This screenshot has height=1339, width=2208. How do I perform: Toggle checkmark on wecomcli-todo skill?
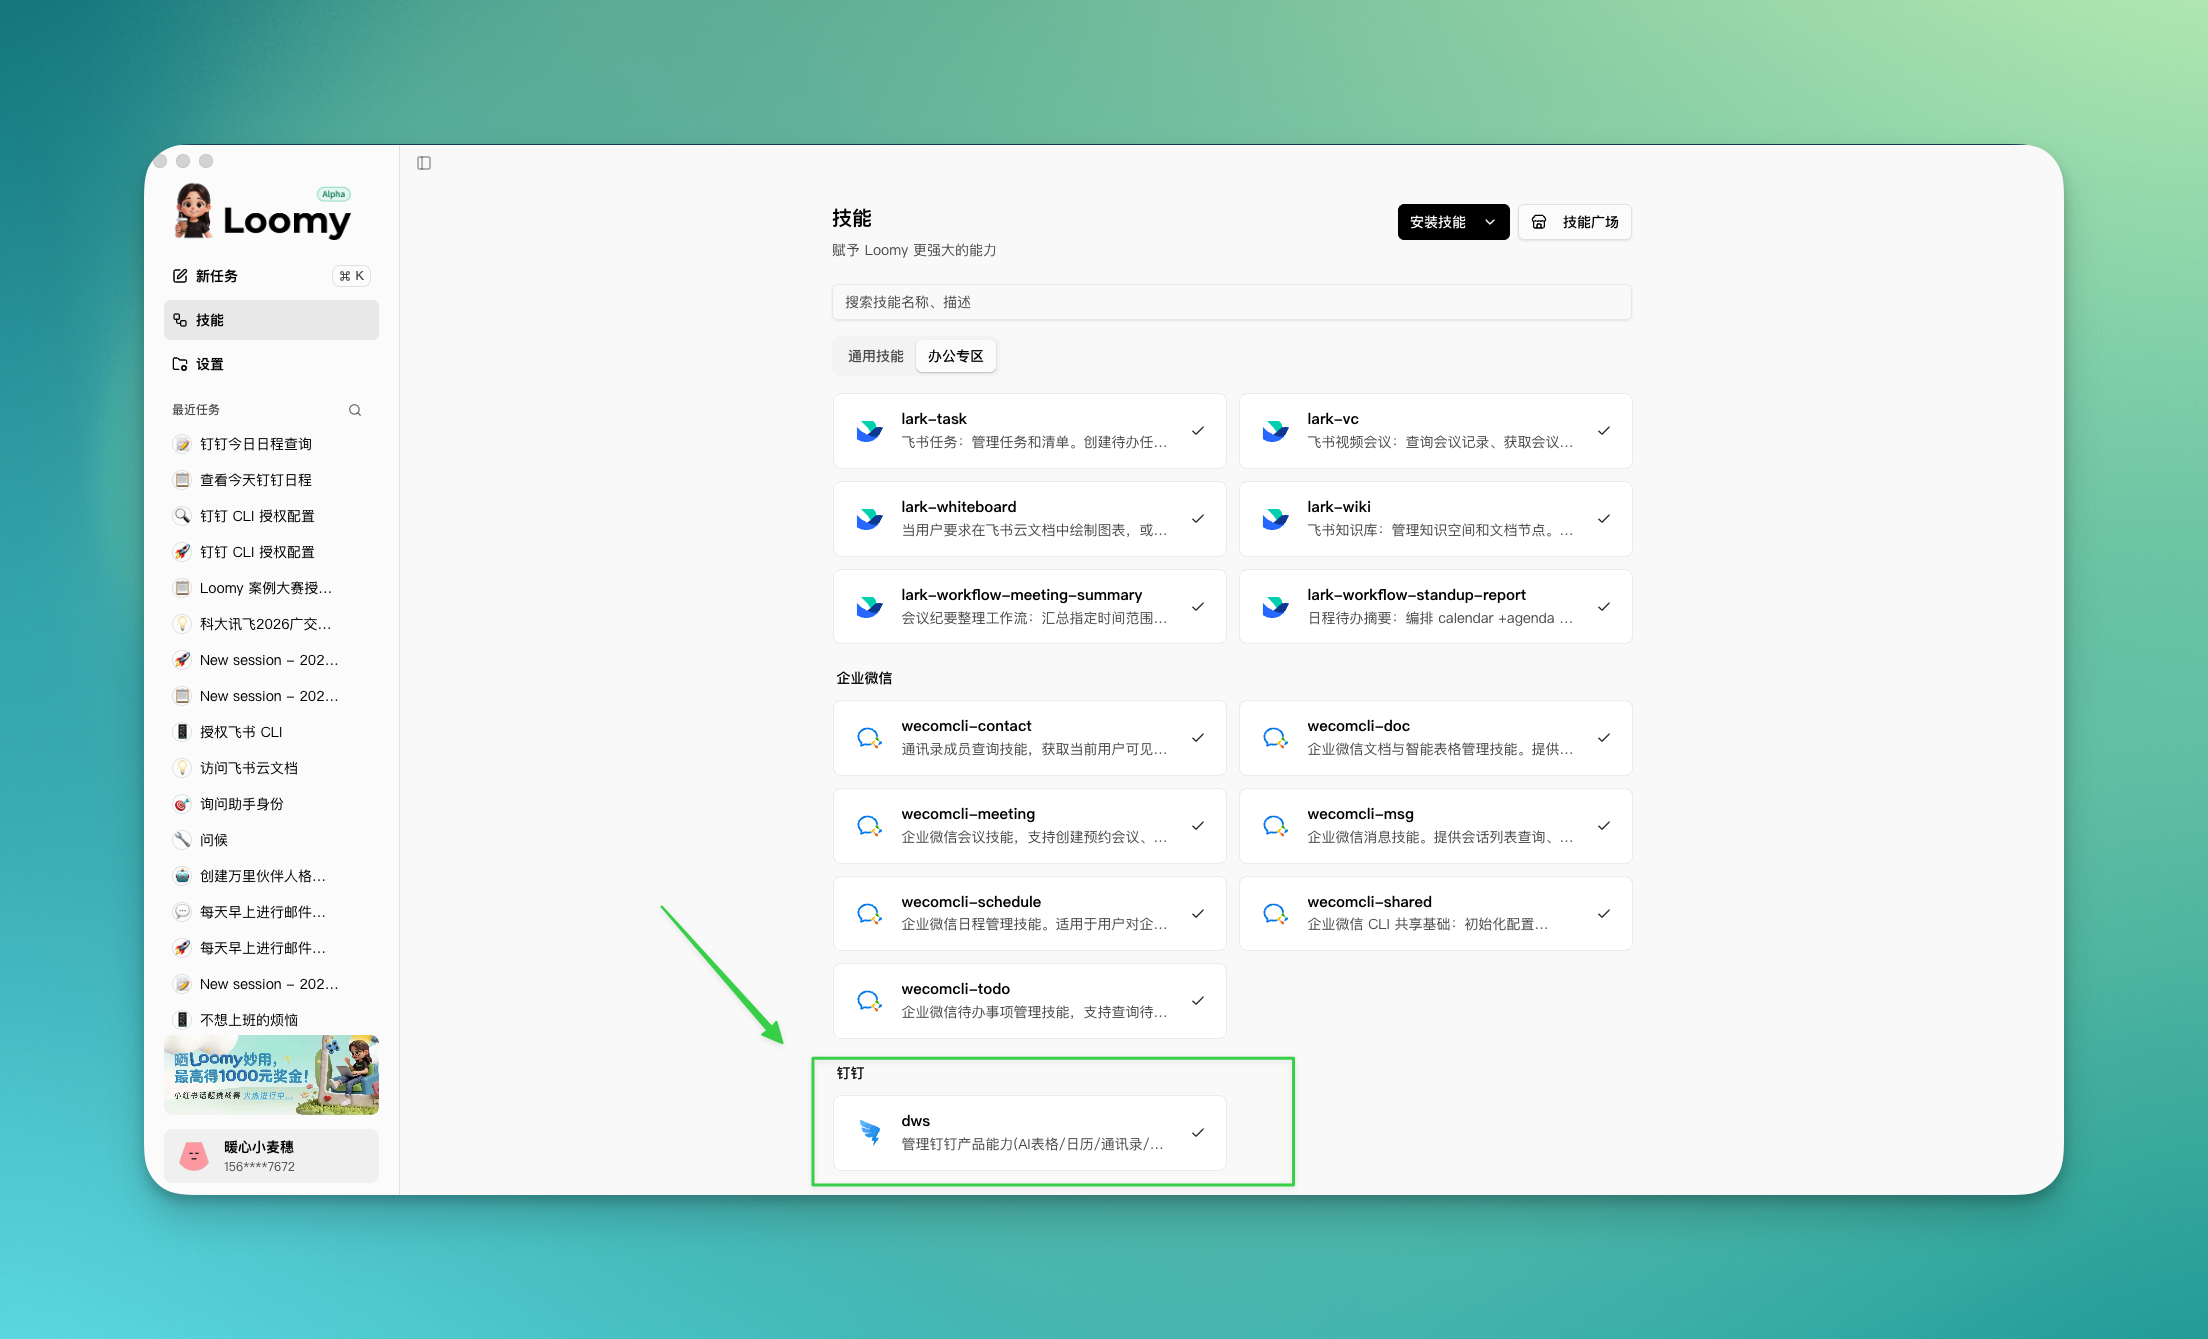(x=1197, y=1001)
